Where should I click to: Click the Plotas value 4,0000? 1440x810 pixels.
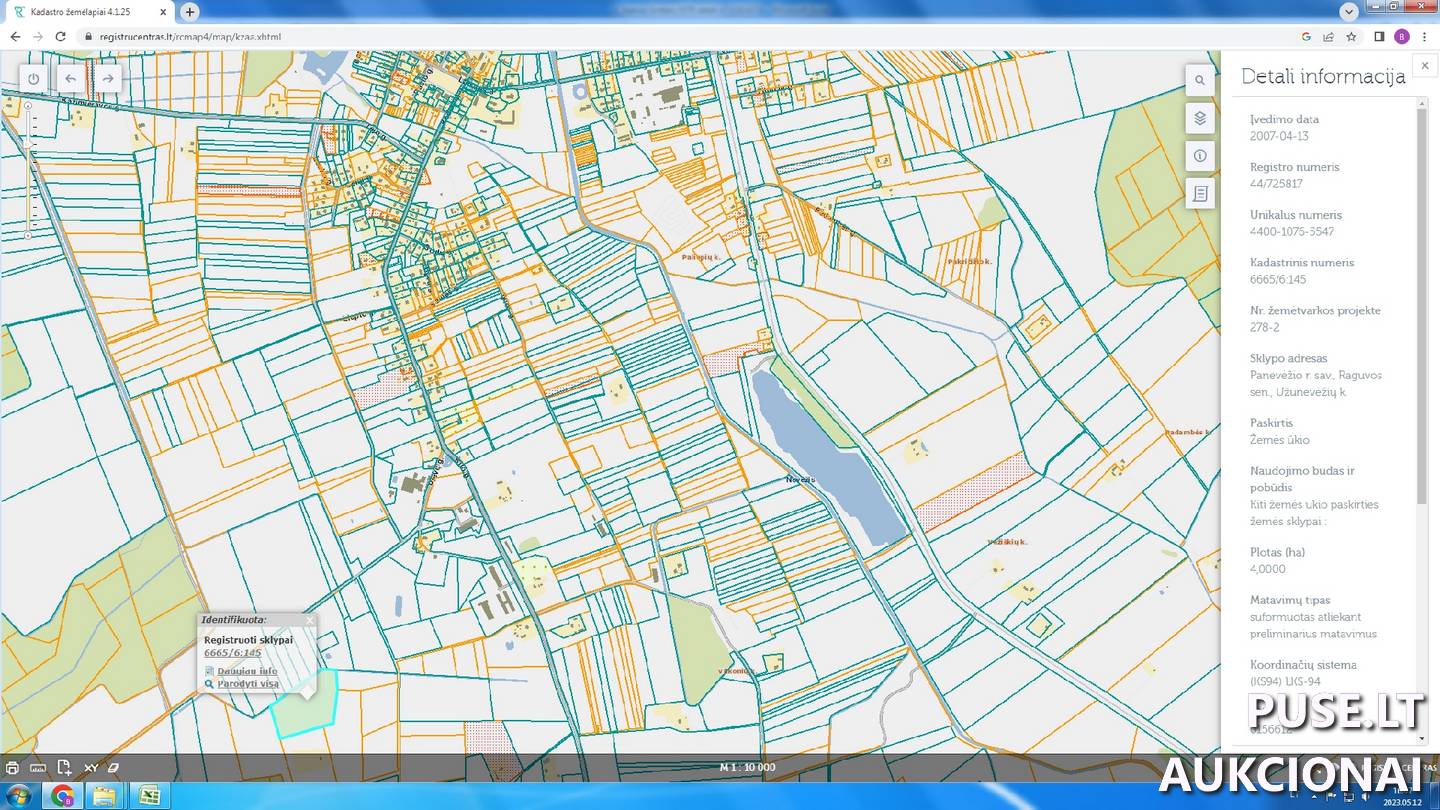tap(1268, 569)
